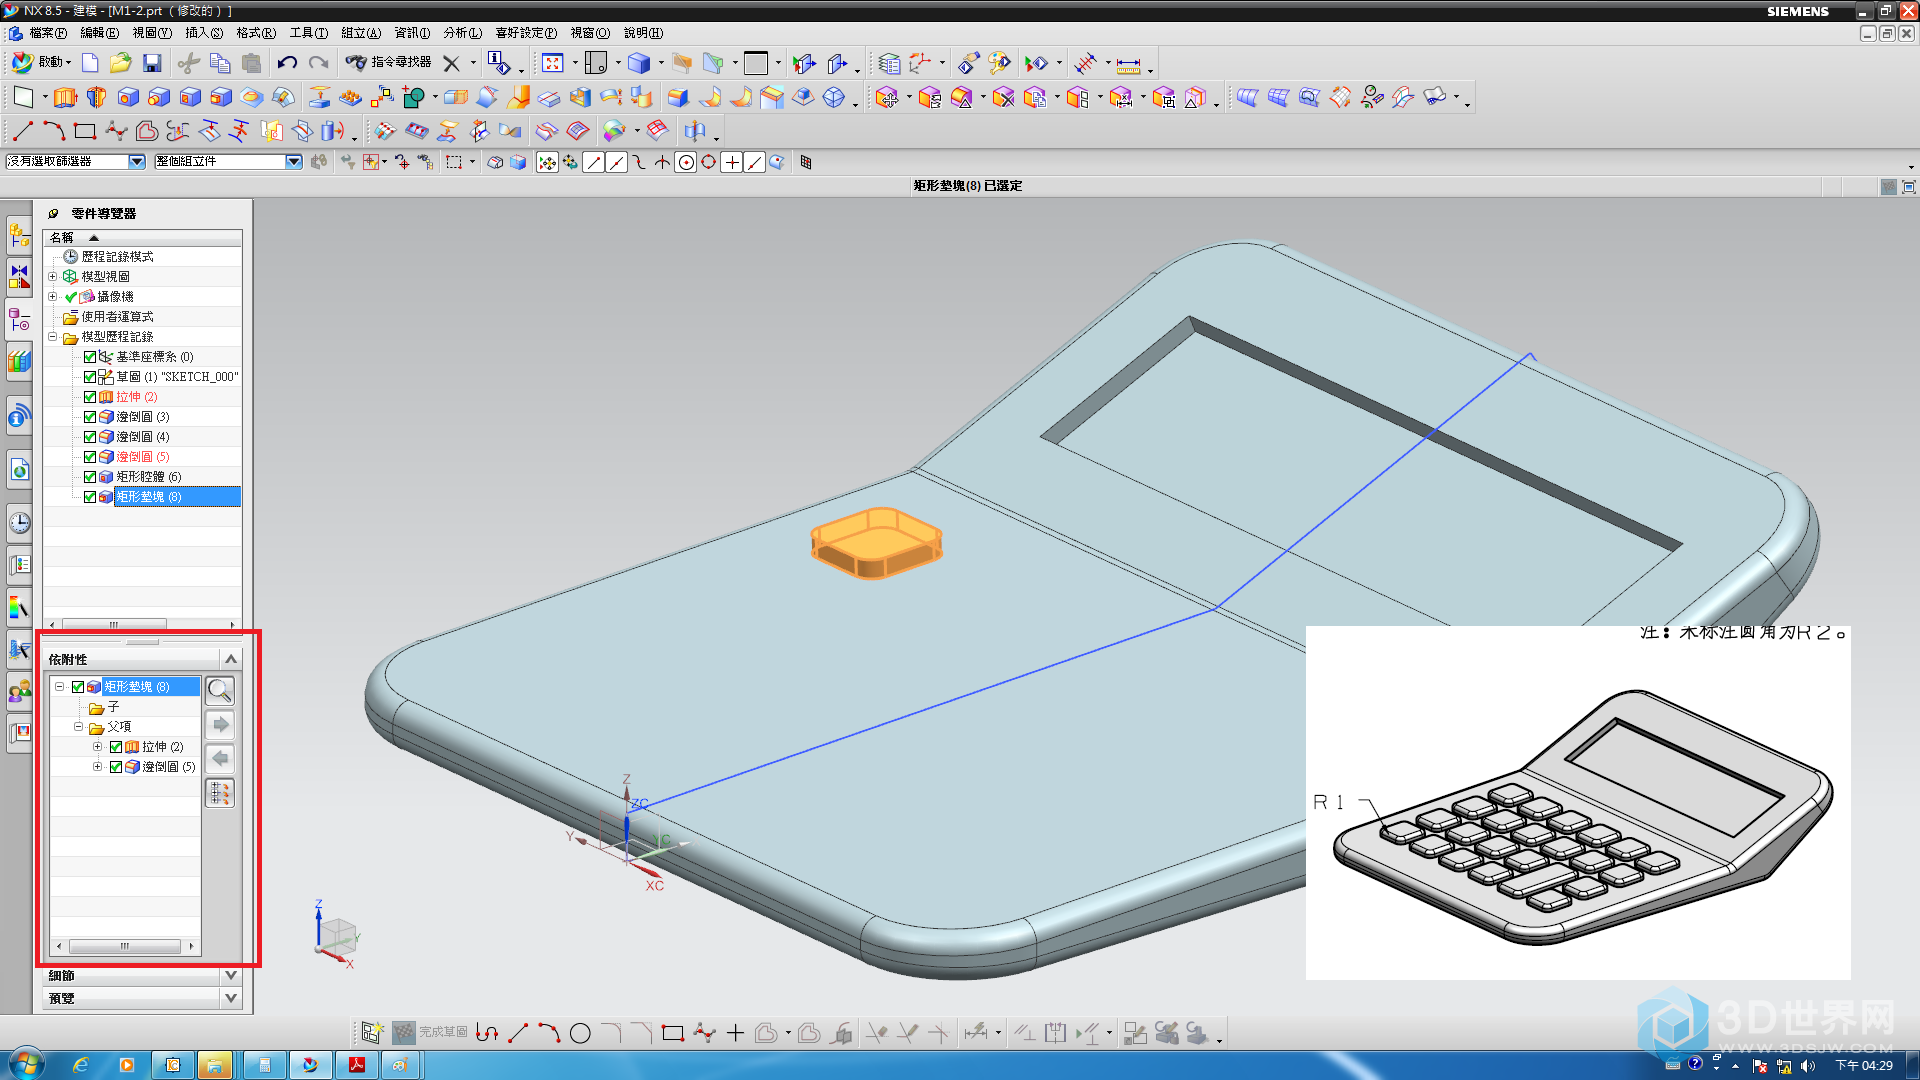Screen dimensions: 1920x1080
Task: Open 整個組立件 scope dropdown
Action: click(x=294, y=162)
